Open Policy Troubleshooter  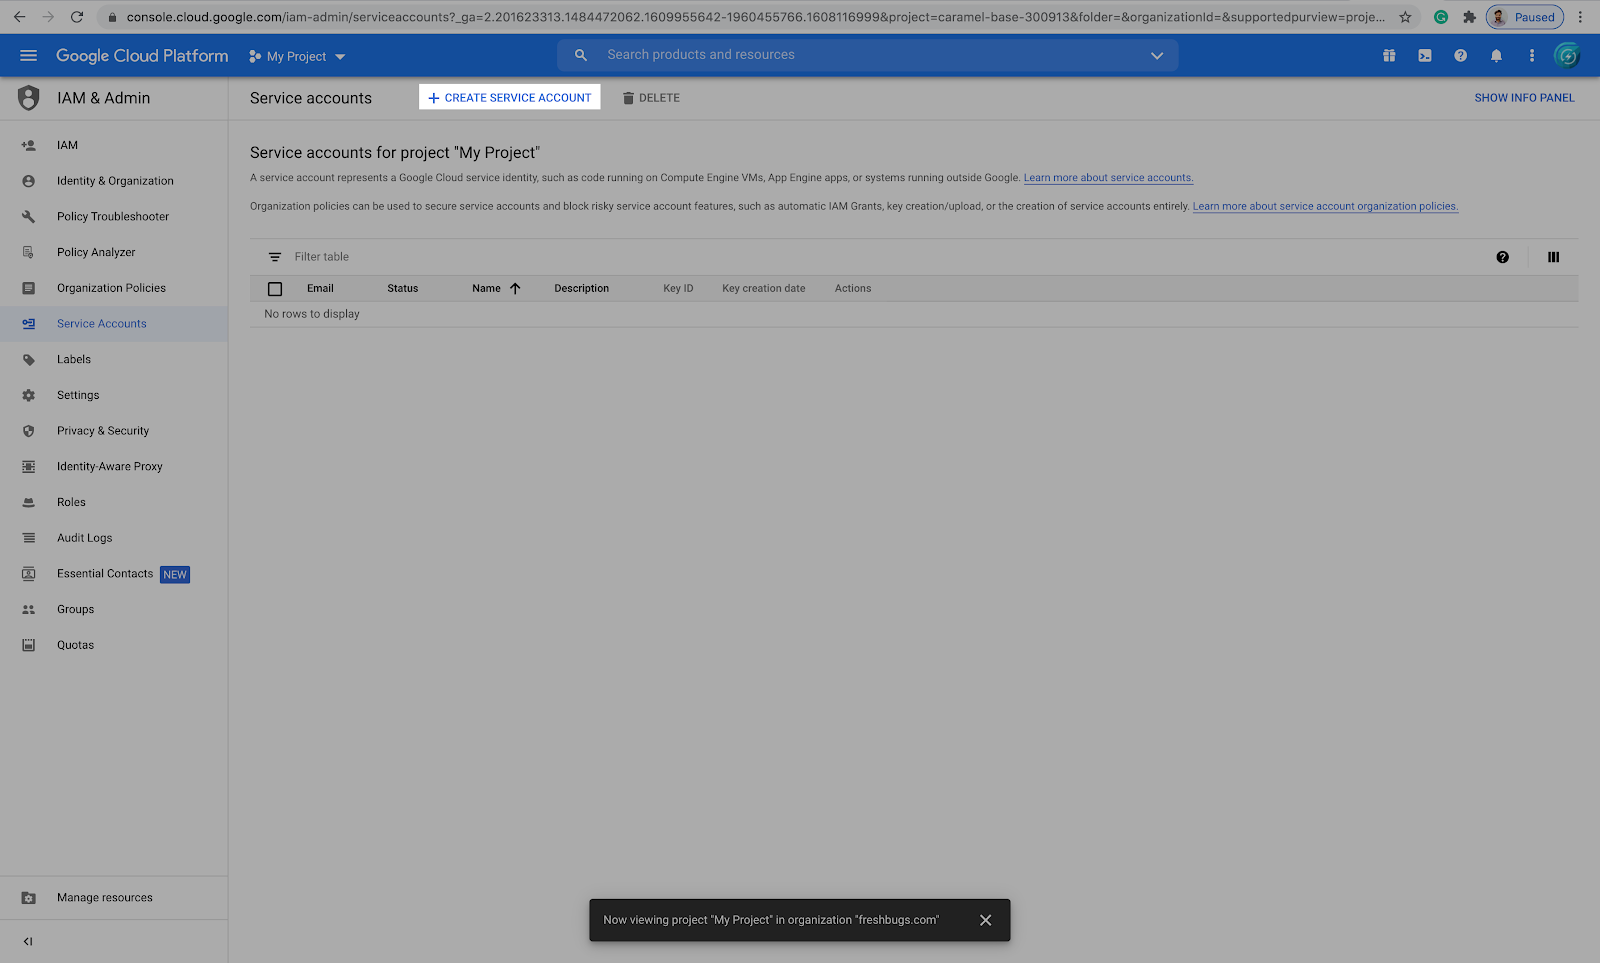click(x=113, y=216)
